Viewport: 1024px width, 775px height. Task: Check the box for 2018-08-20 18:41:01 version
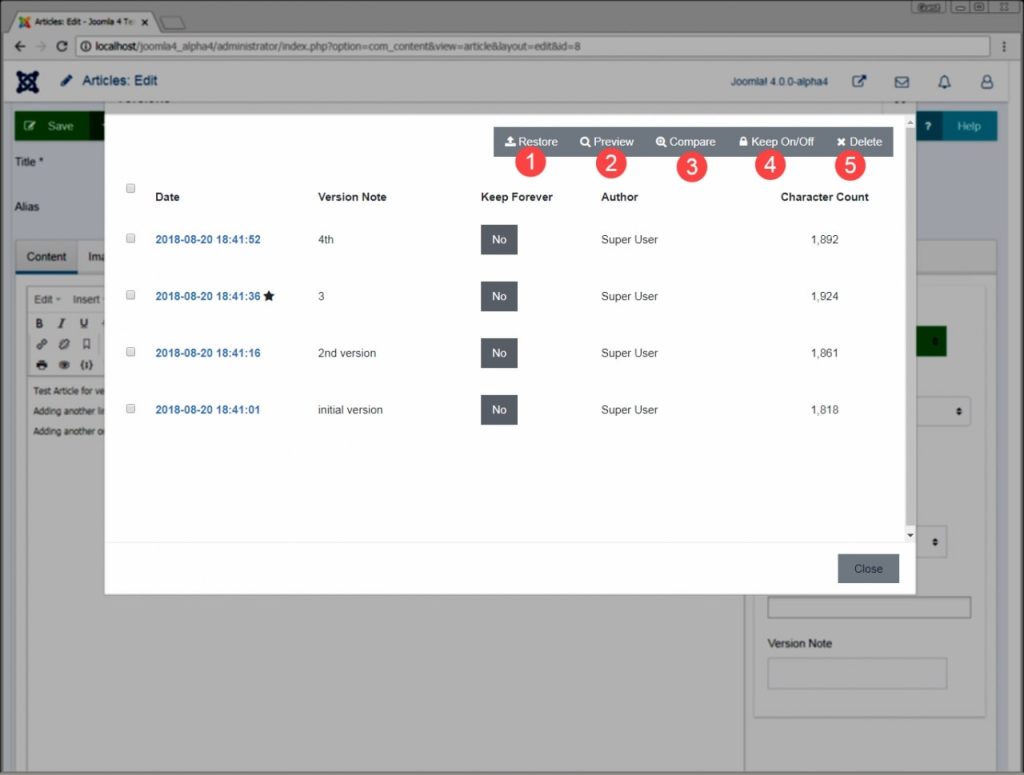pyautogui.click(x=131, y=409)
